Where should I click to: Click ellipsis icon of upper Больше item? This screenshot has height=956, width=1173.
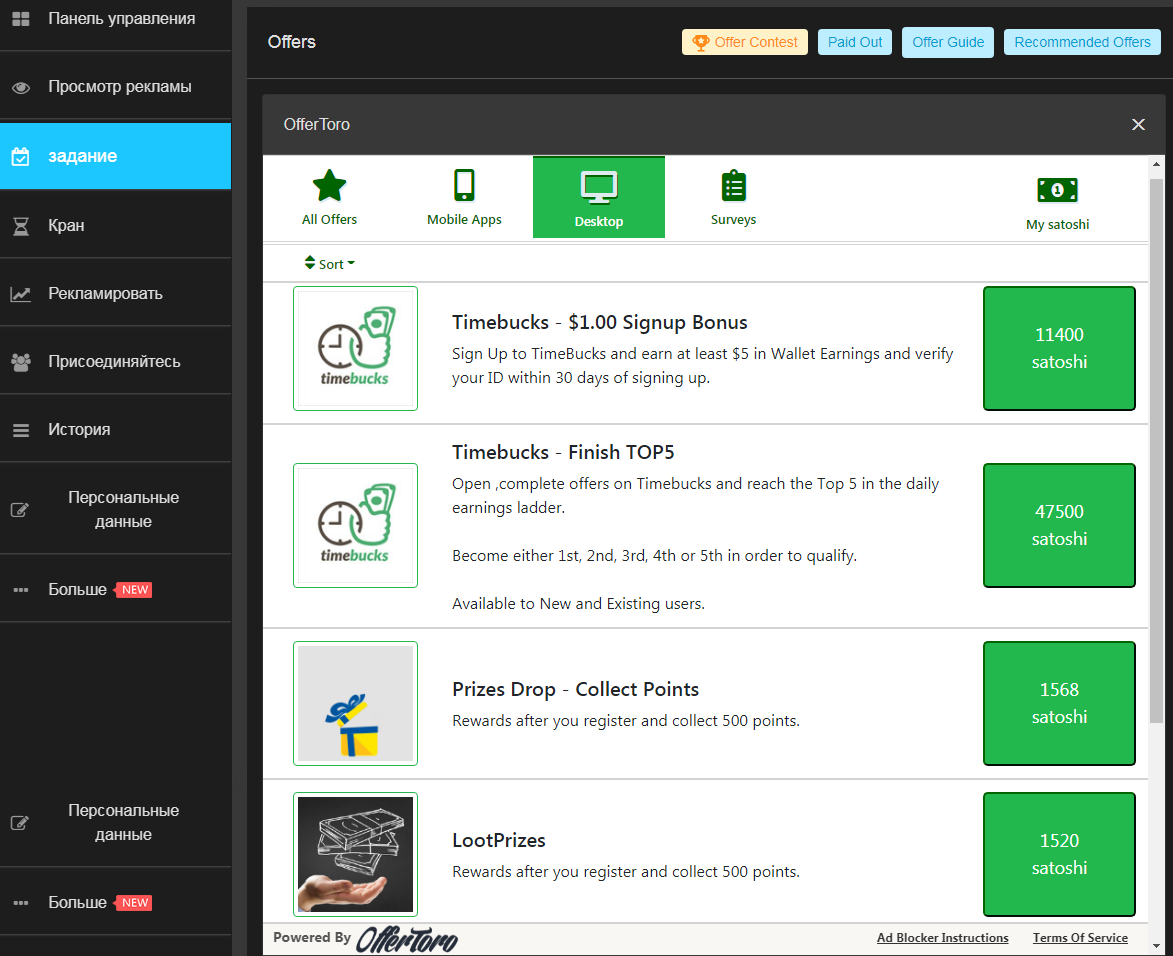pyautogui.click(x=21, y=590)
